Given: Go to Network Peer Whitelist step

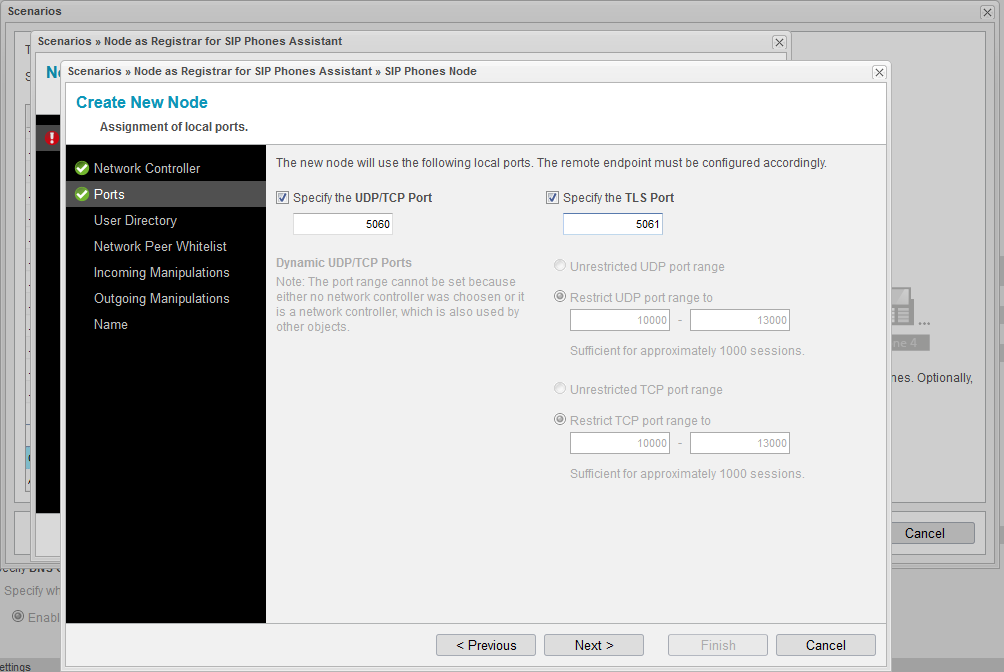Looking at the screenshot, I should [x=160, y=247].
